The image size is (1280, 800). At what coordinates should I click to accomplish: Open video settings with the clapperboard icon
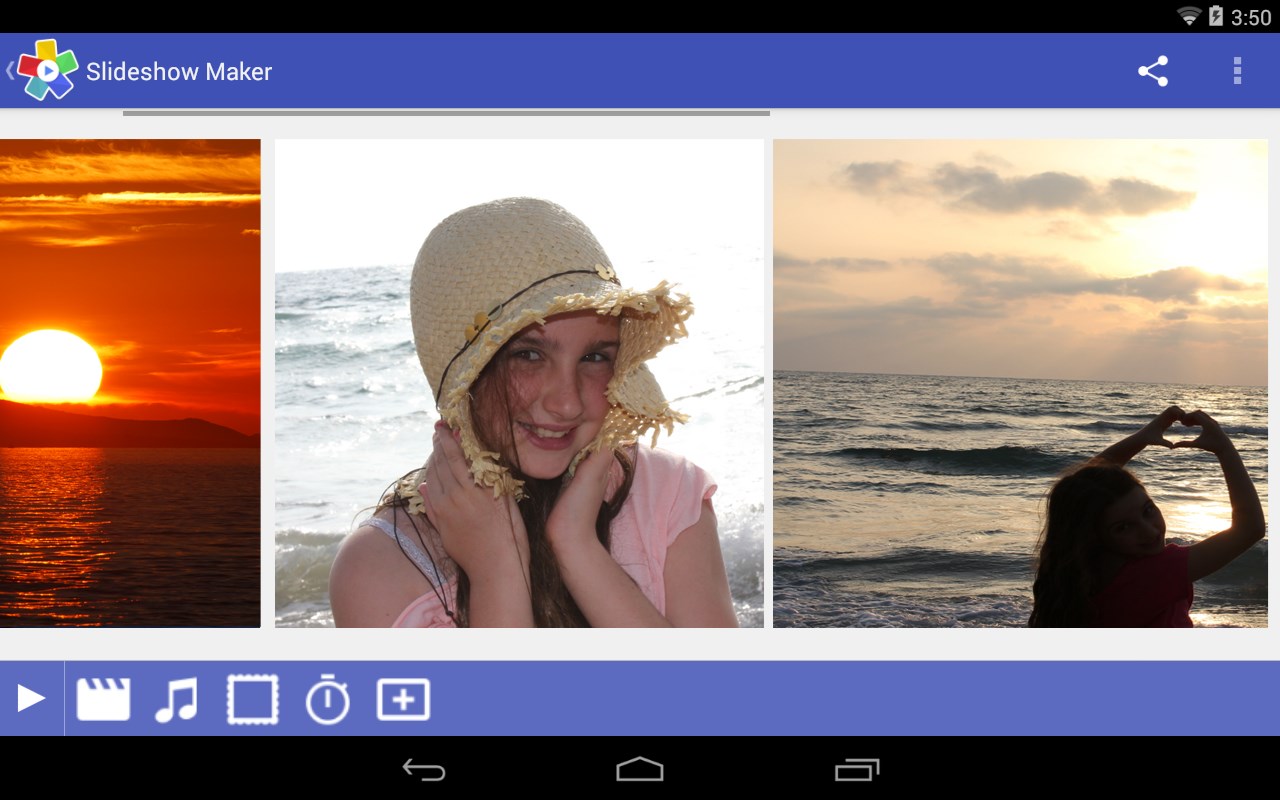point(103,699)
